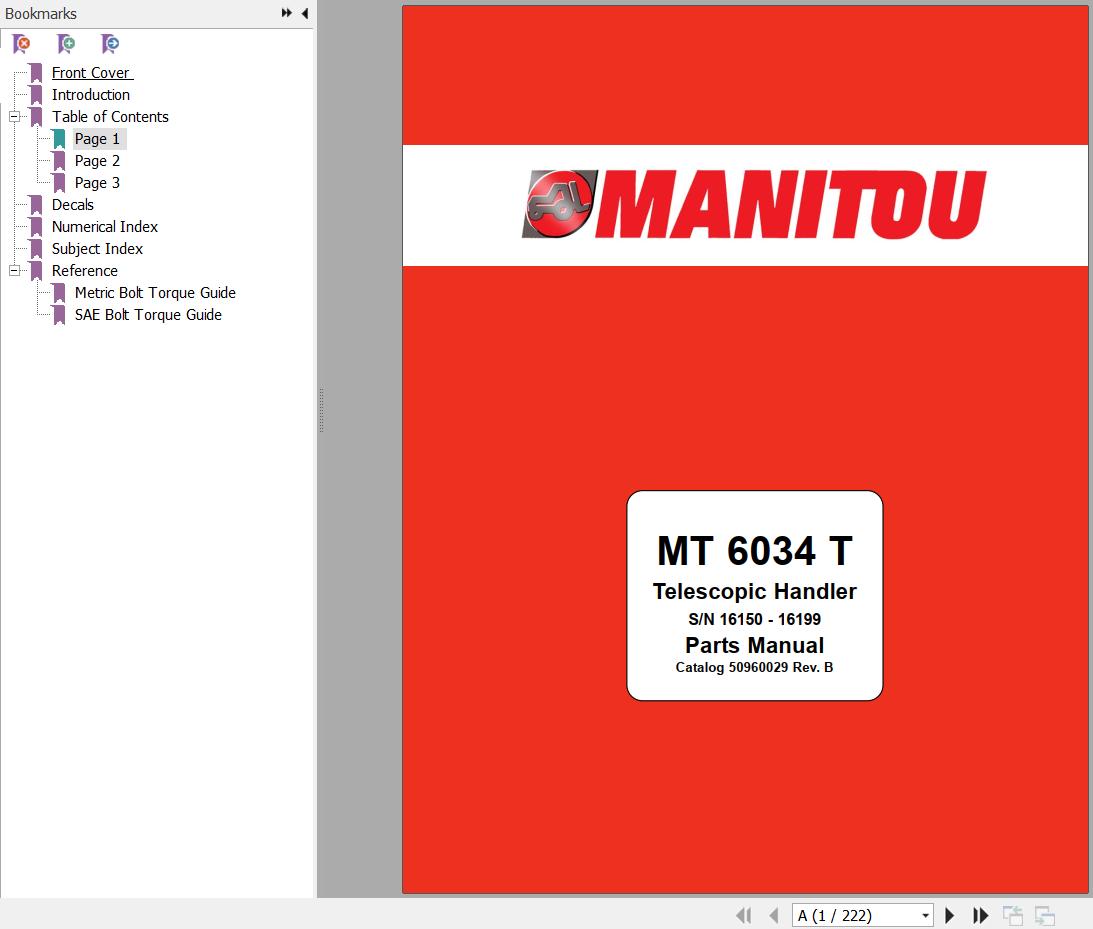The image size is (1093, 929).
Task: Click the Manitou logo on the cover page
Action: 754,204
